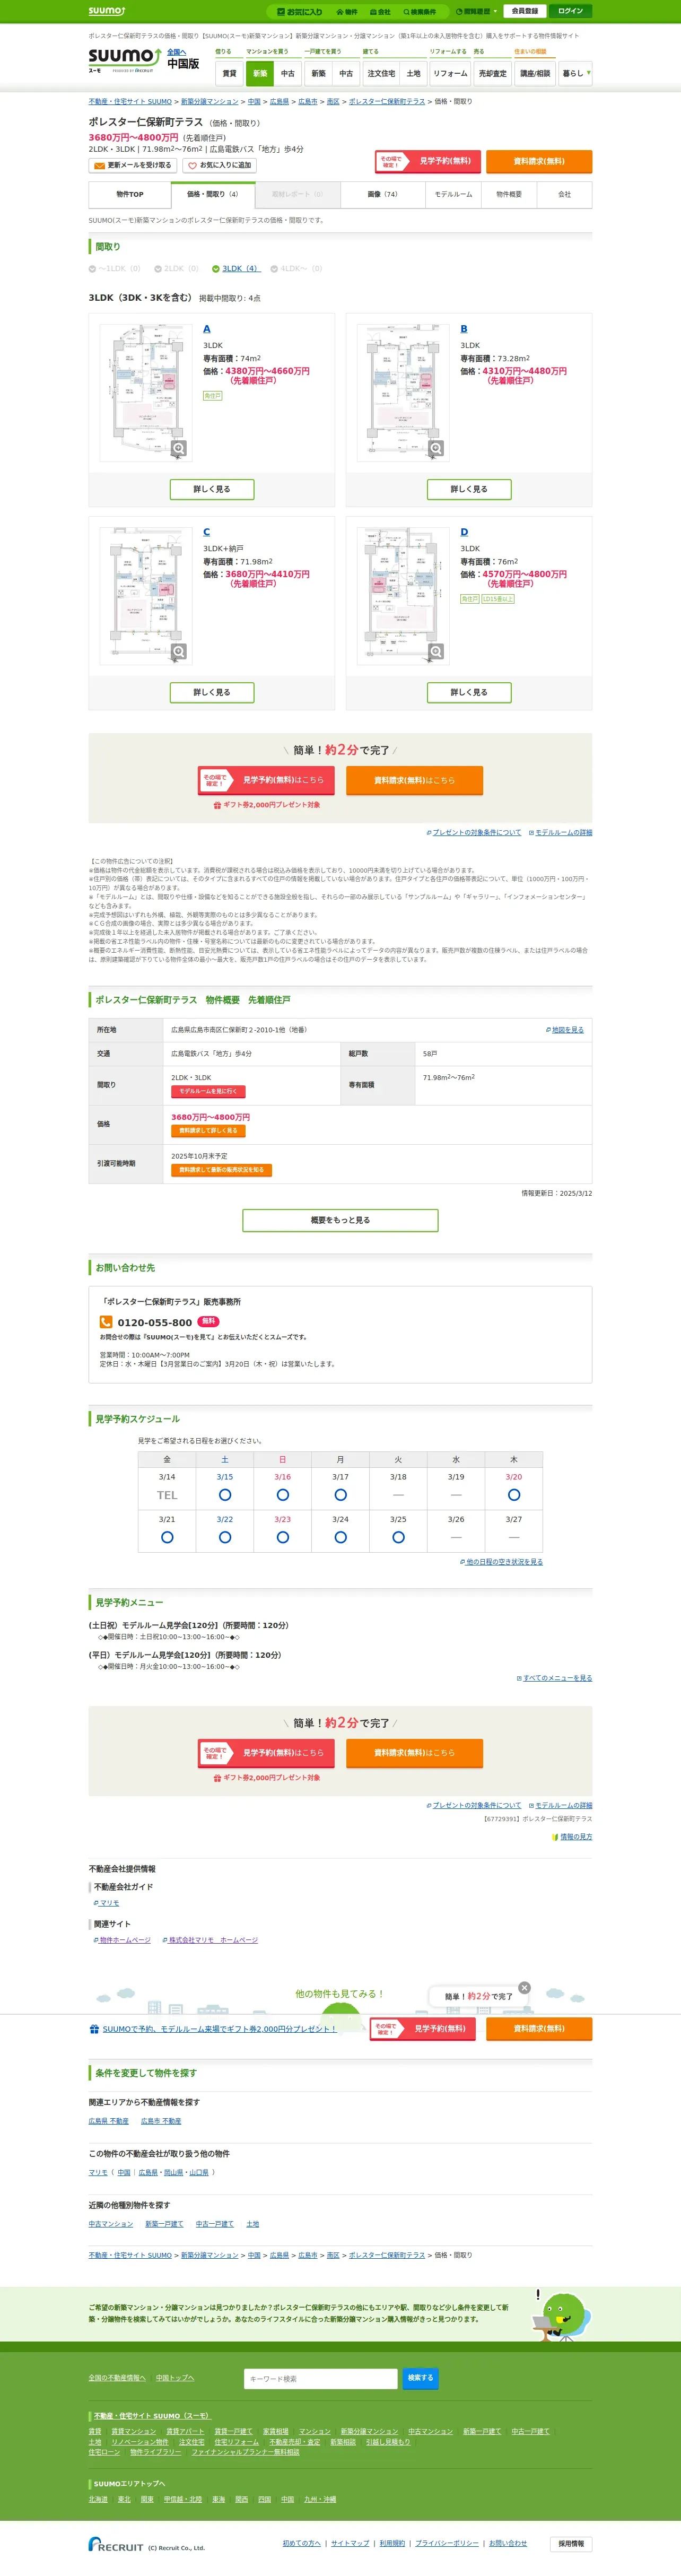Select the 3/15 Saturday reservation circle
The image size is (681, 2576).
[x=225, y=1495]
